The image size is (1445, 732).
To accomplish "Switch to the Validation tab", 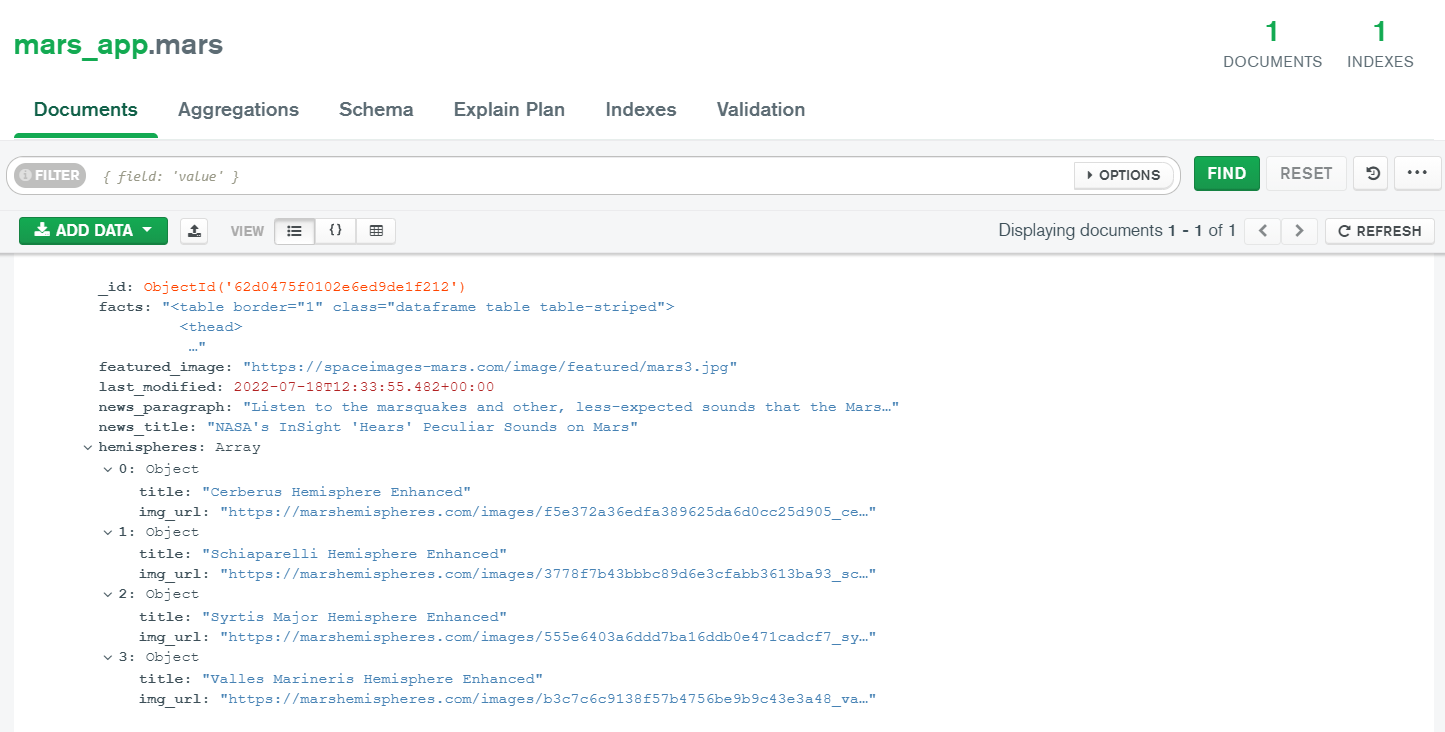I will [x=761, y=110].
